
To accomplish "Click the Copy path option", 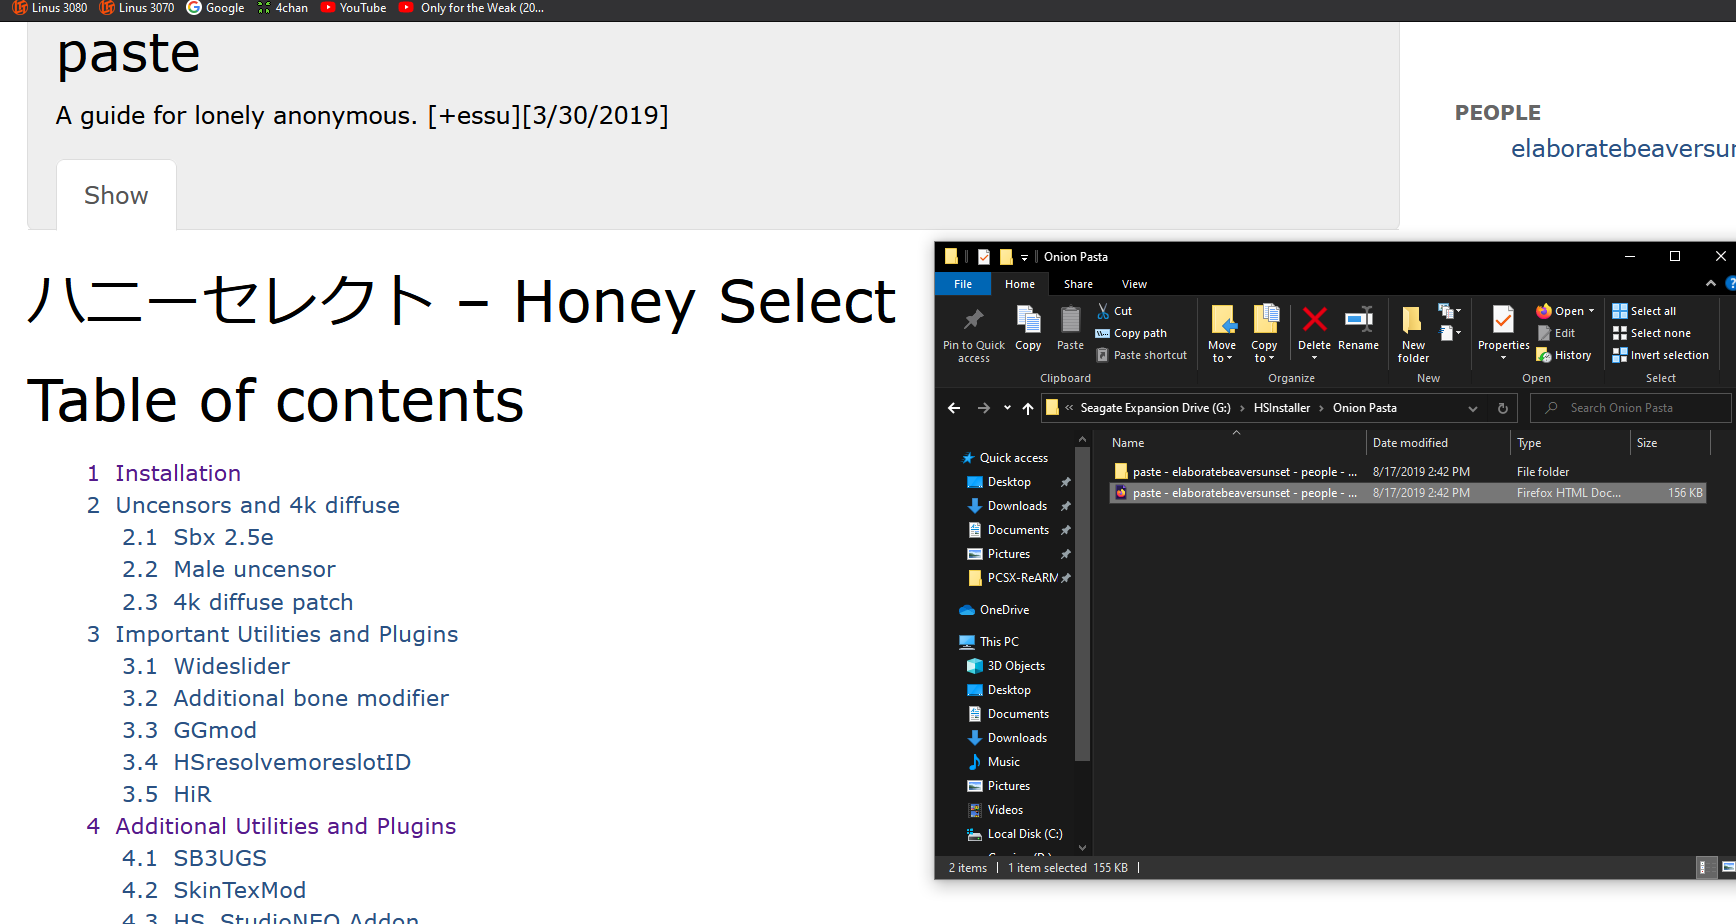I will [x=1132, y=333].
